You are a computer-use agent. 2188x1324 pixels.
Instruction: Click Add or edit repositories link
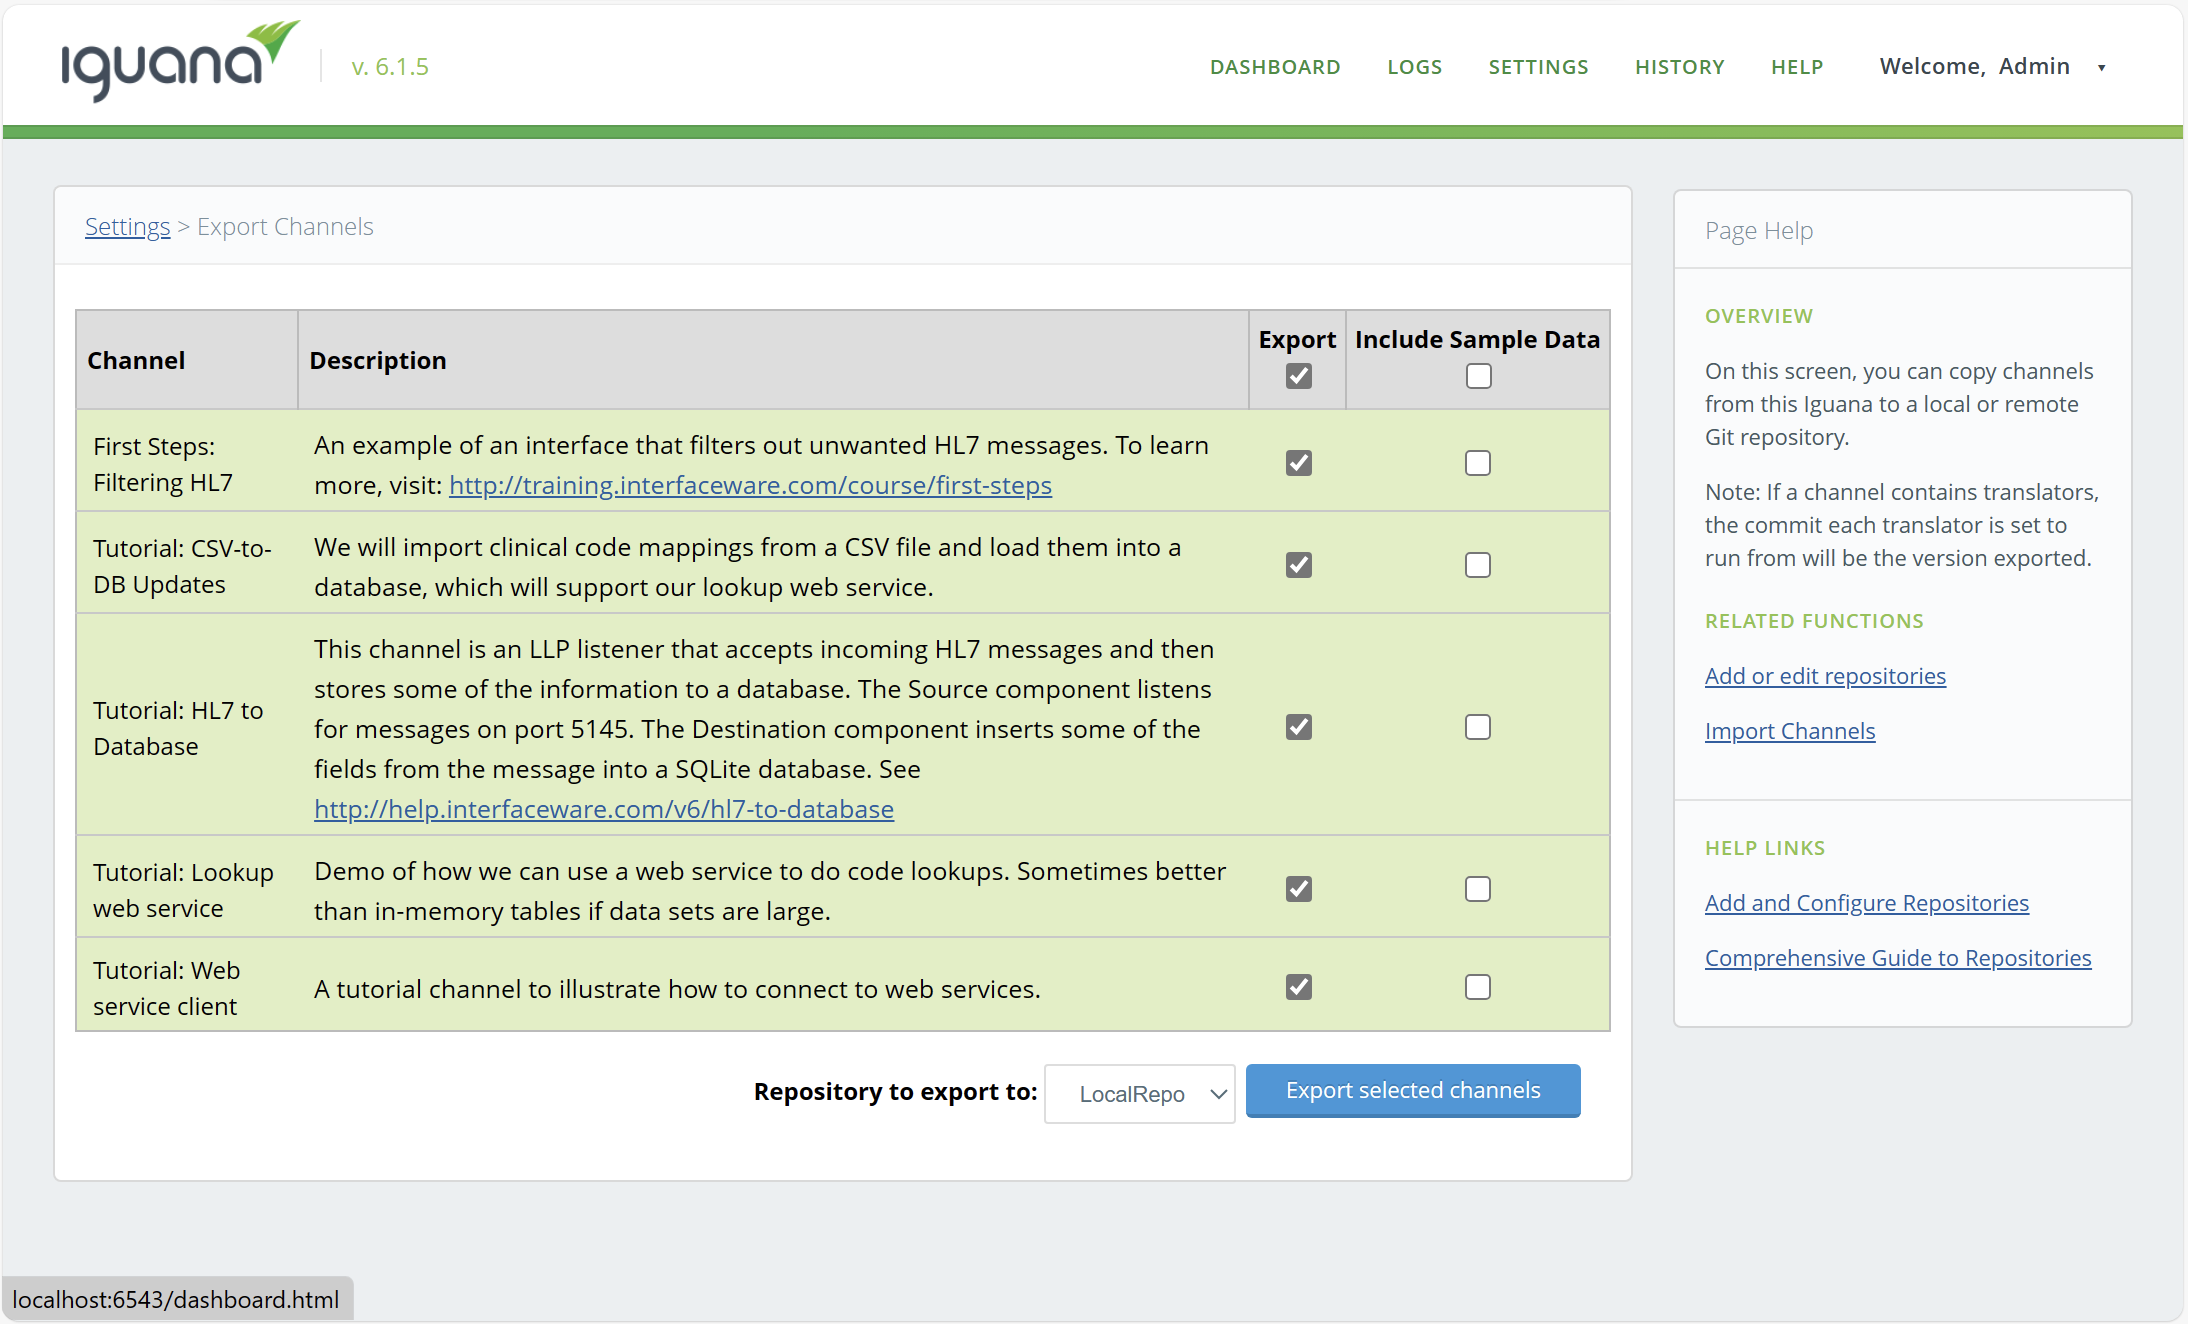1824,676
